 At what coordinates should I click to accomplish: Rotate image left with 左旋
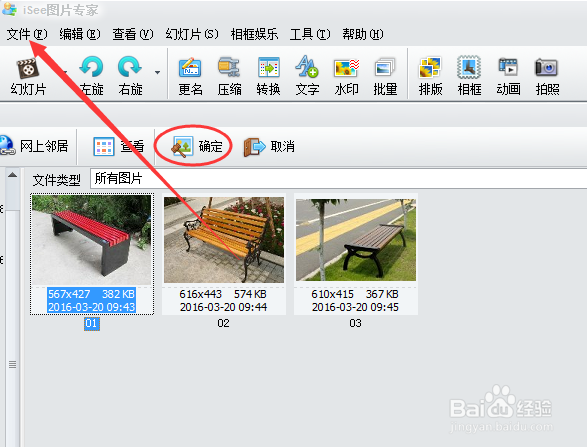tap(92, 77)
